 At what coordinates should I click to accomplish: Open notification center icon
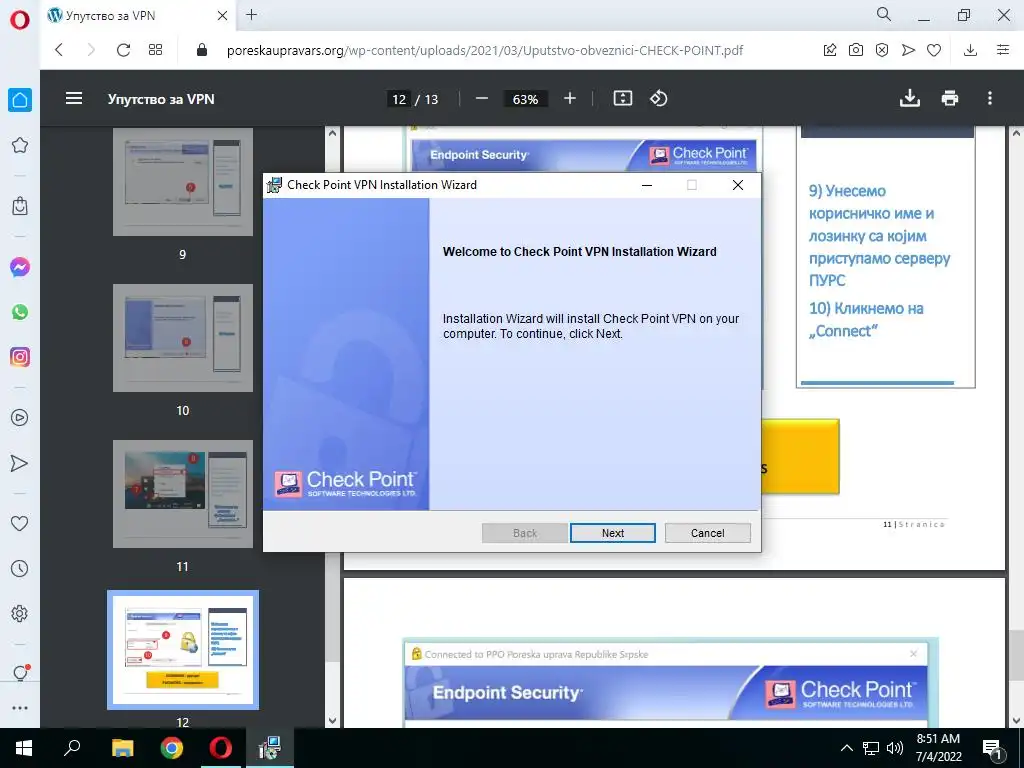pyautogui.click(x=993, y=749)
